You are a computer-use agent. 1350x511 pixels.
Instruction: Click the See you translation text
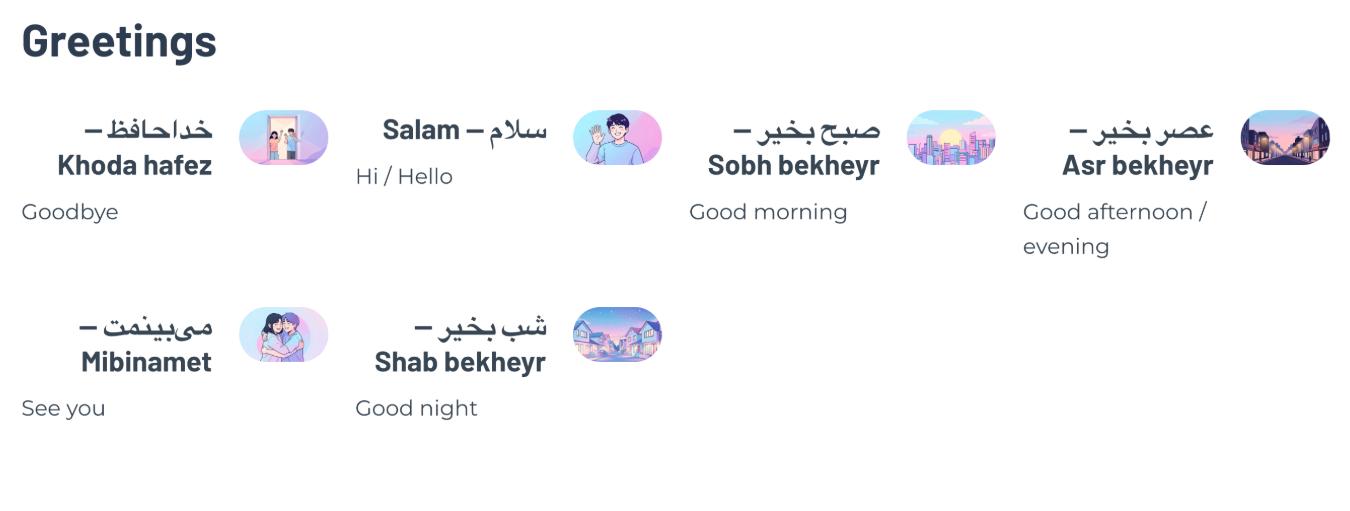click(63, 408)
